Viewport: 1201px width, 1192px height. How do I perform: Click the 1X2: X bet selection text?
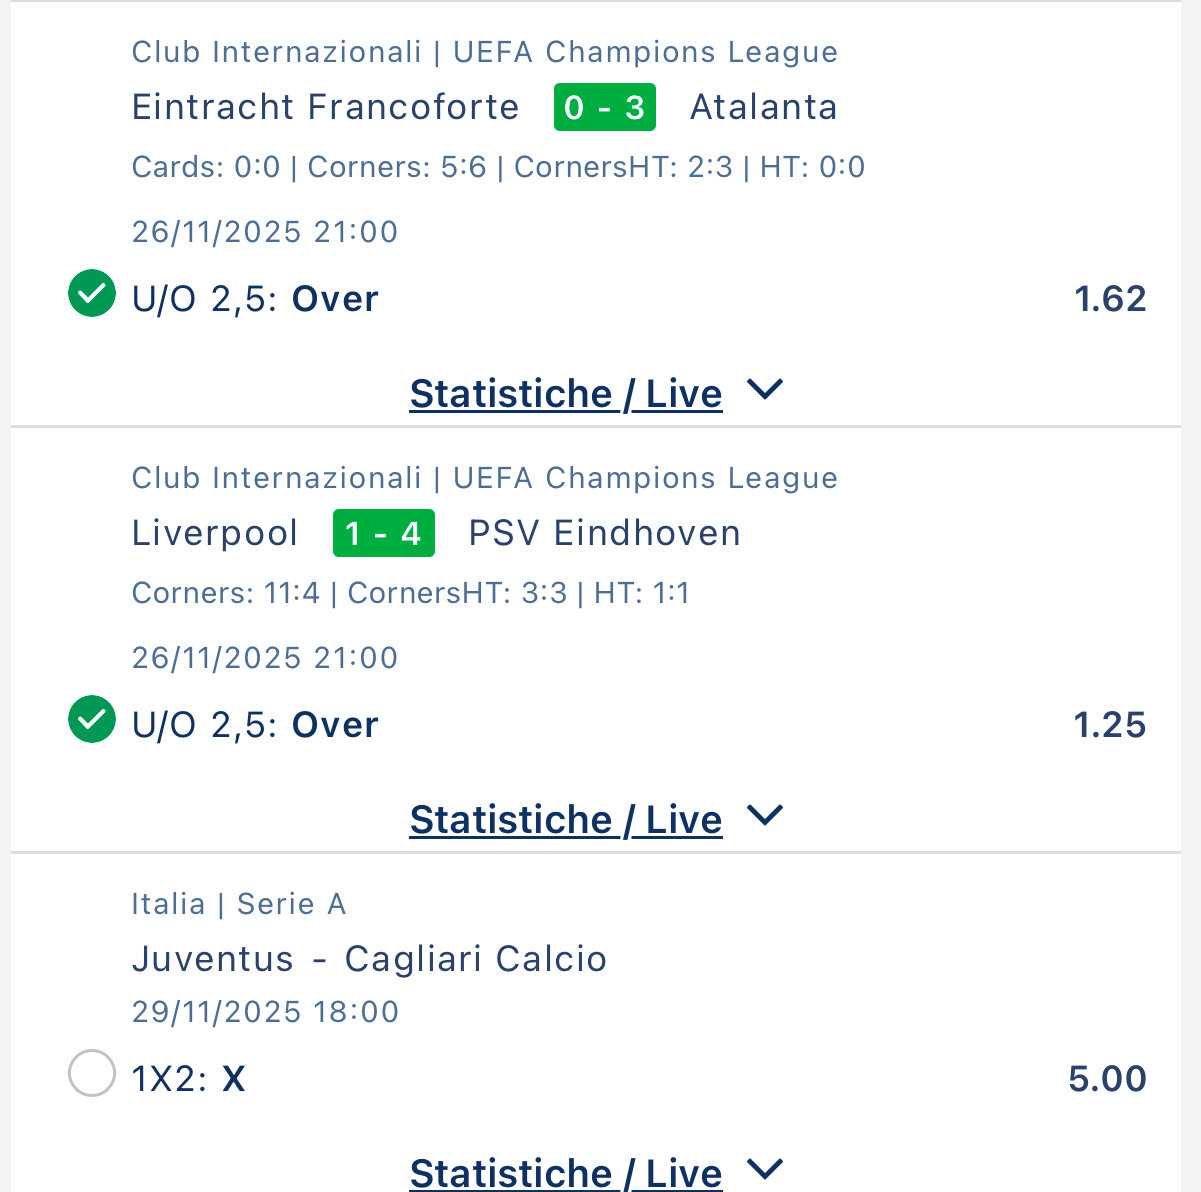(188, 1079)
